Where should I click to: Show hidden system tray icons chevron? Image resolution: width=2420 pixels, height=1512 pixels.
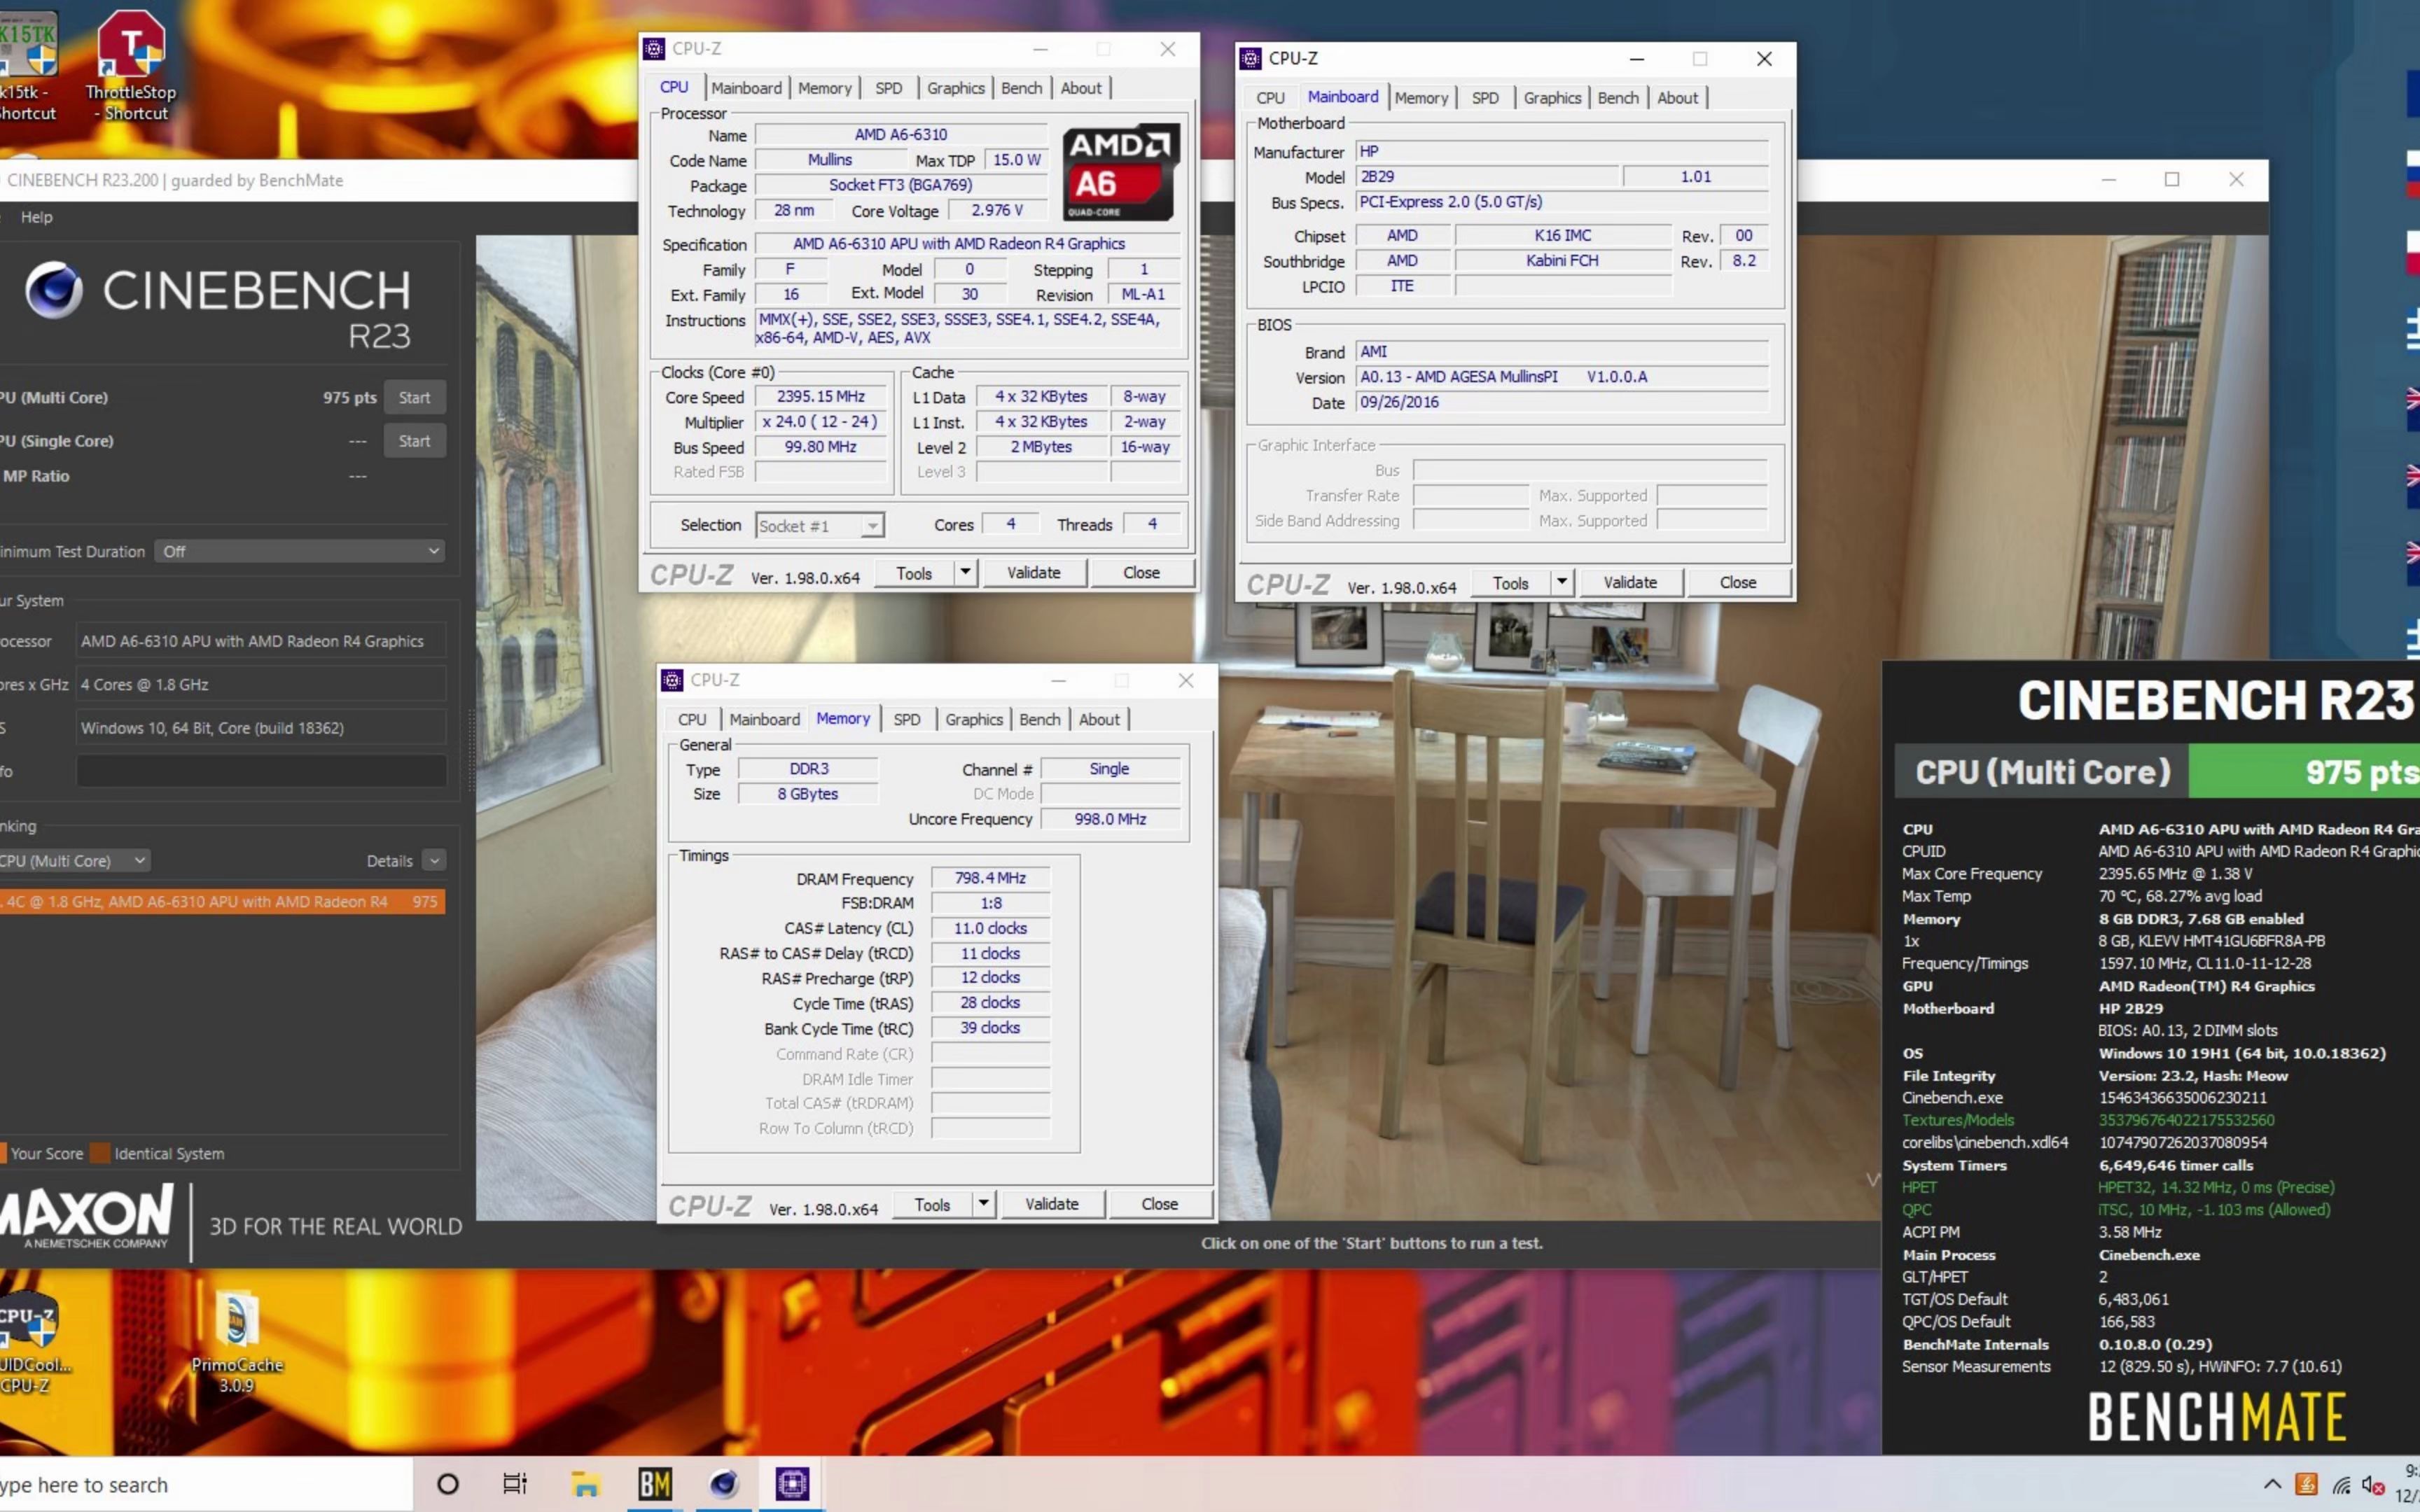coord(2272,1484)
